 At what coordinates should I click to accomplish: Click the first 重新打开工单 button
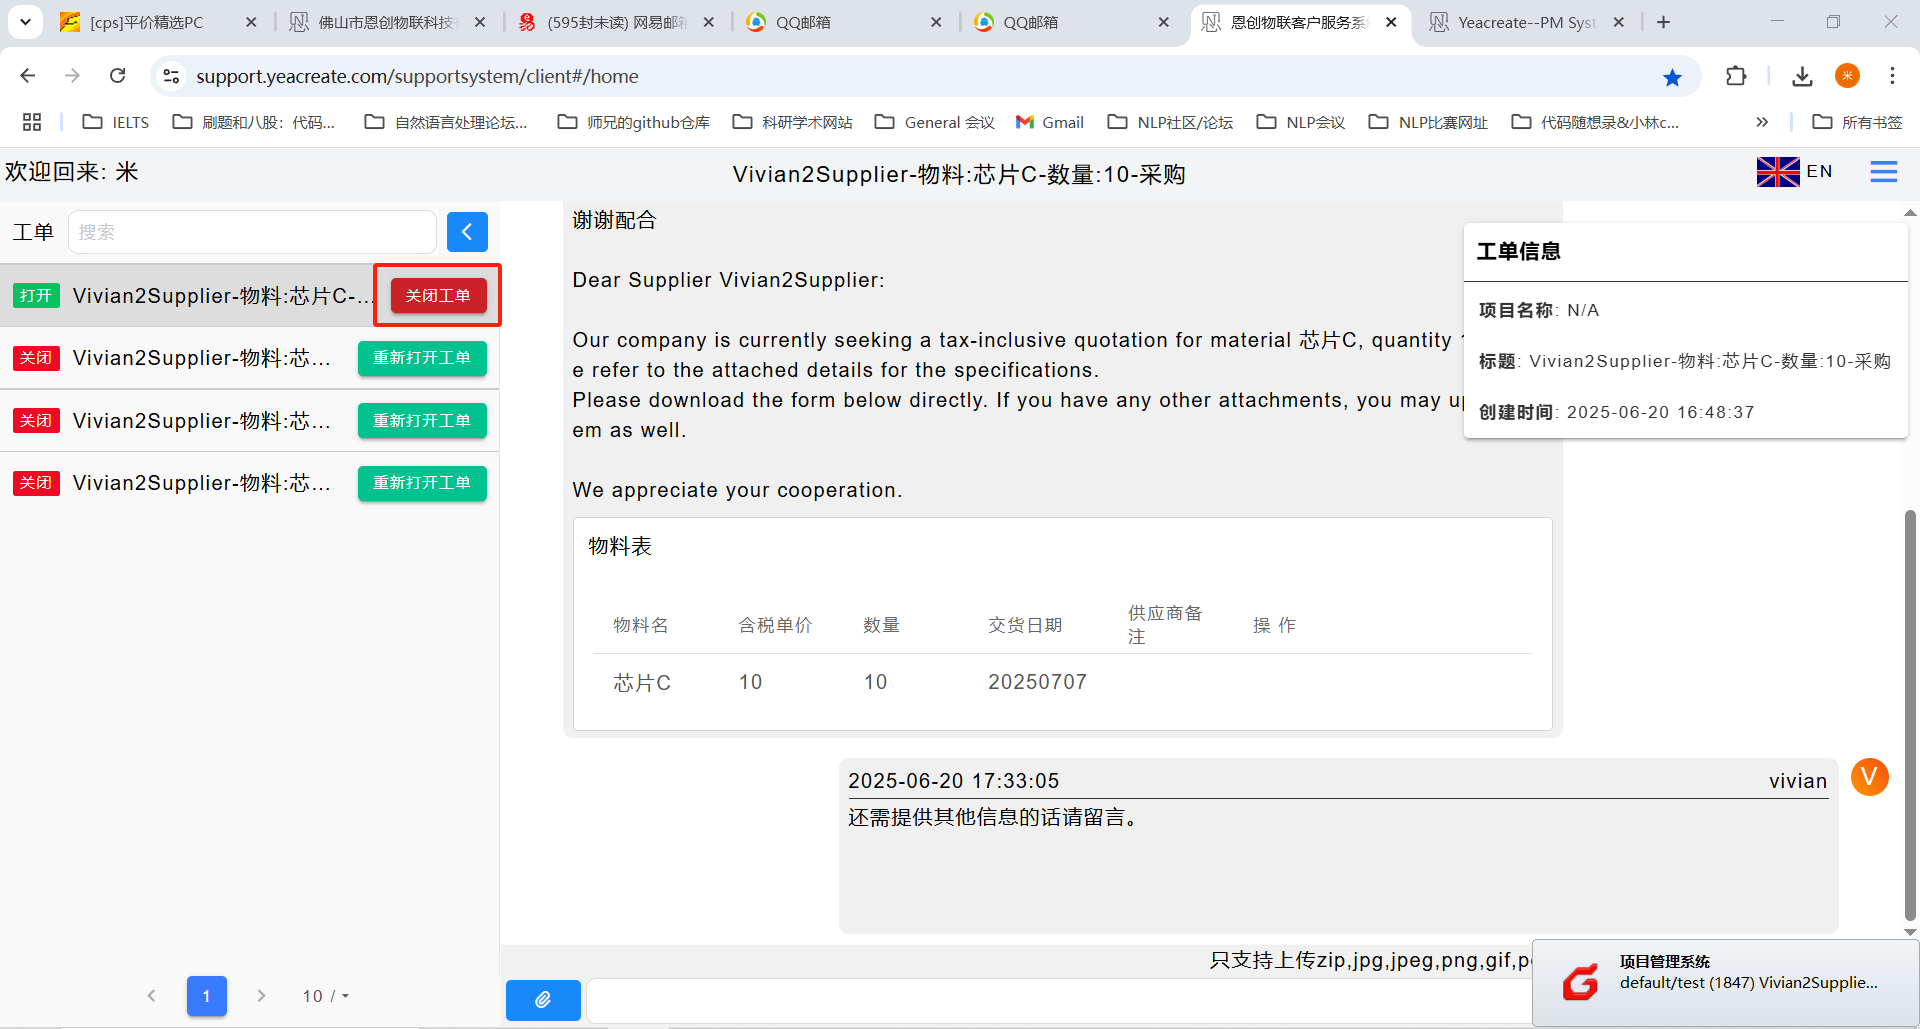click(422, 358)
